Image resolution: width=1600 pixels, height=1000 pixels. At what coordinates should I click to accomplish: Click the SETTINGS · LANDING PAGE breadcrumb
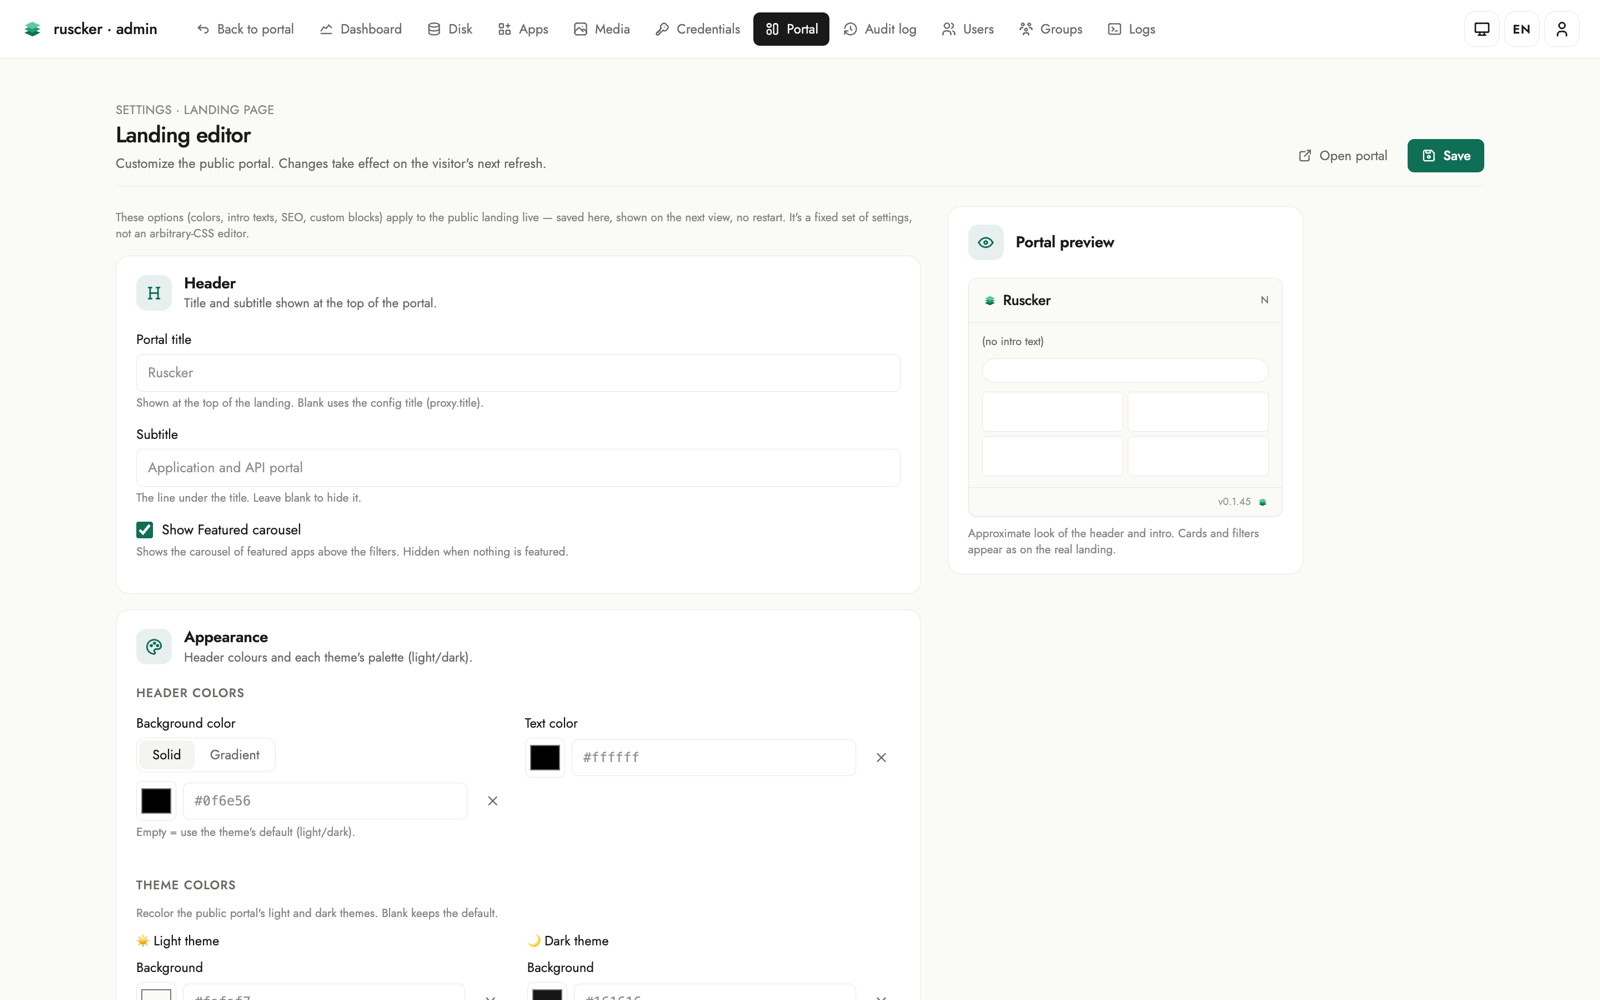pos(195,110)
